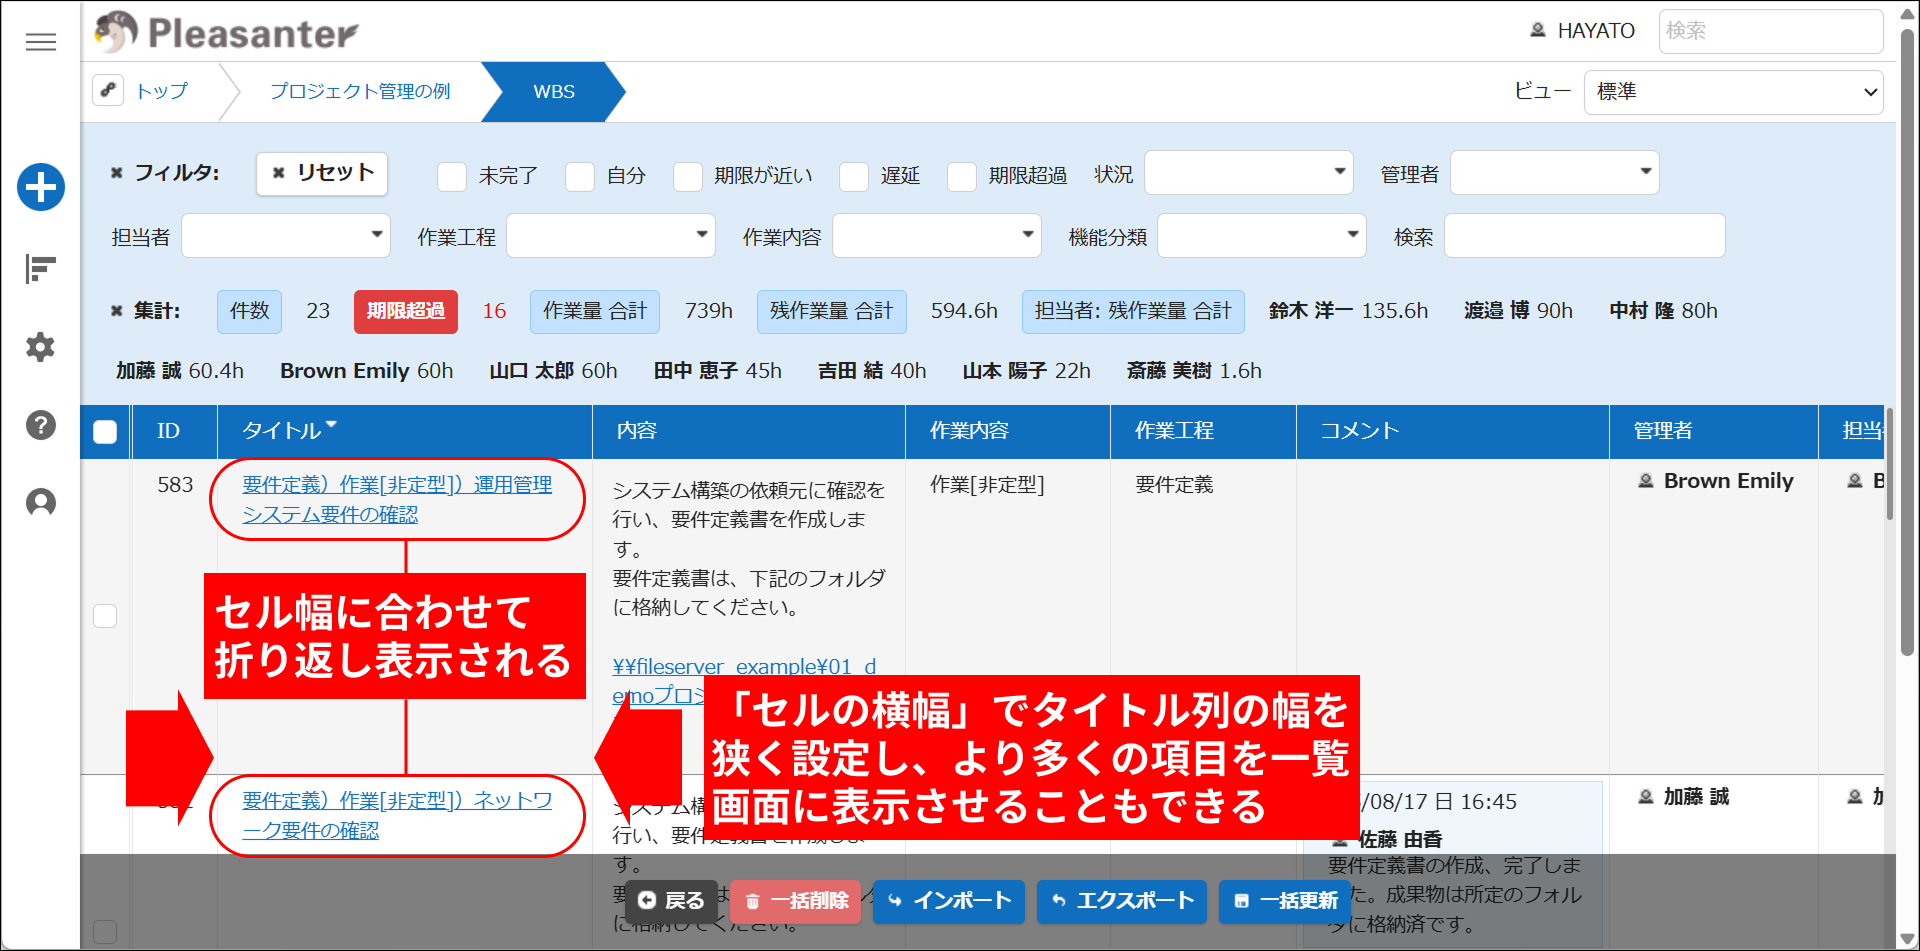
Task: Click the top-right 検索 search field
Action: tap(1771, 31)
